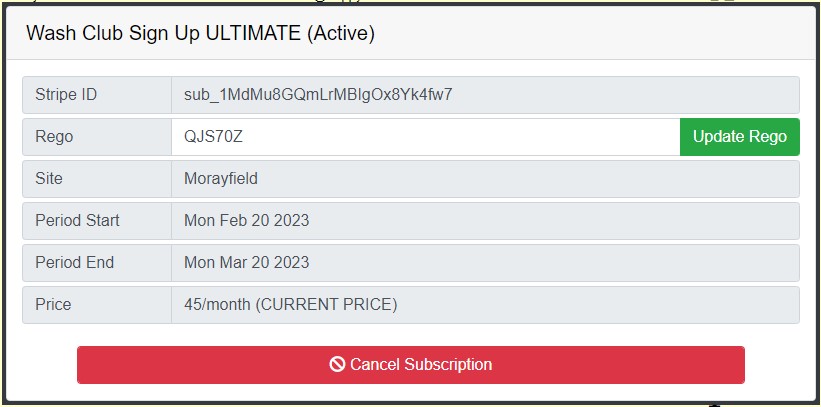821x407 pixels.
Task: Click the Price label
Action: click(53, 305)
